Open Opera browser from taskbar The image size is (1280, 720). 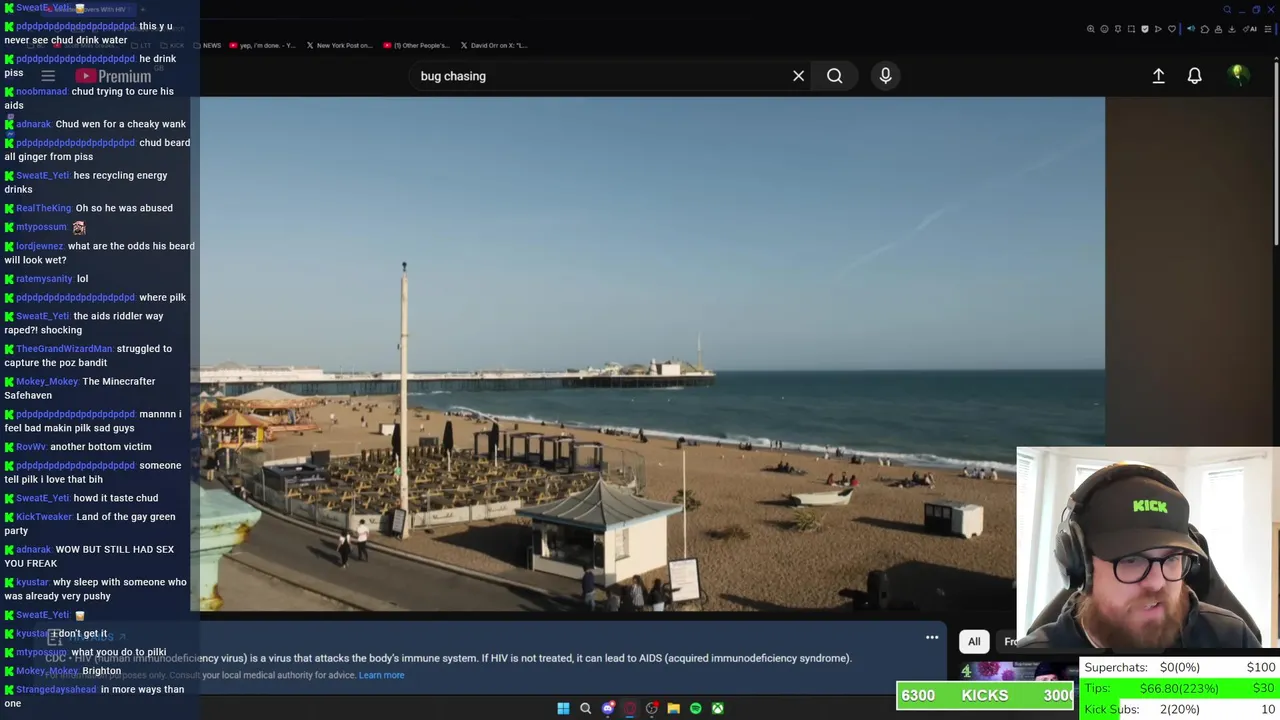pyautogui.click(x=629, y=708)
